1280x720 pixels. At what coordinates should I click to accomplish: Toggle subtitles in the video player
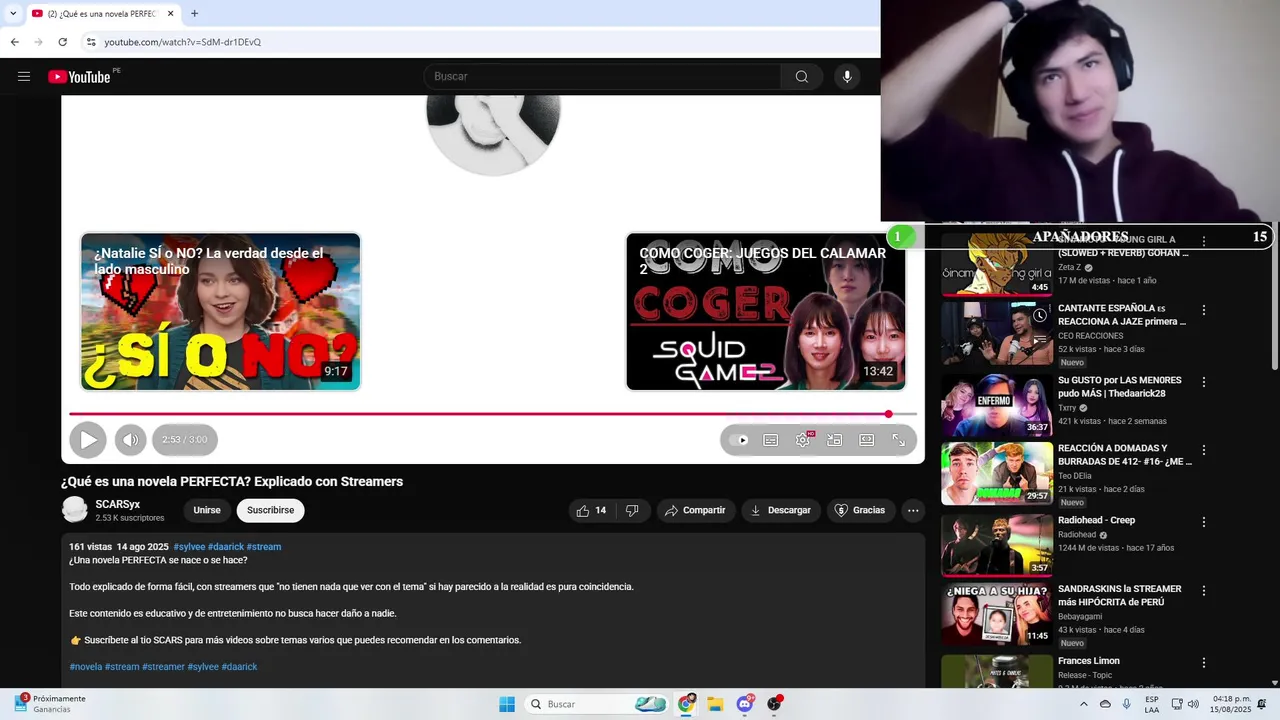771,440
